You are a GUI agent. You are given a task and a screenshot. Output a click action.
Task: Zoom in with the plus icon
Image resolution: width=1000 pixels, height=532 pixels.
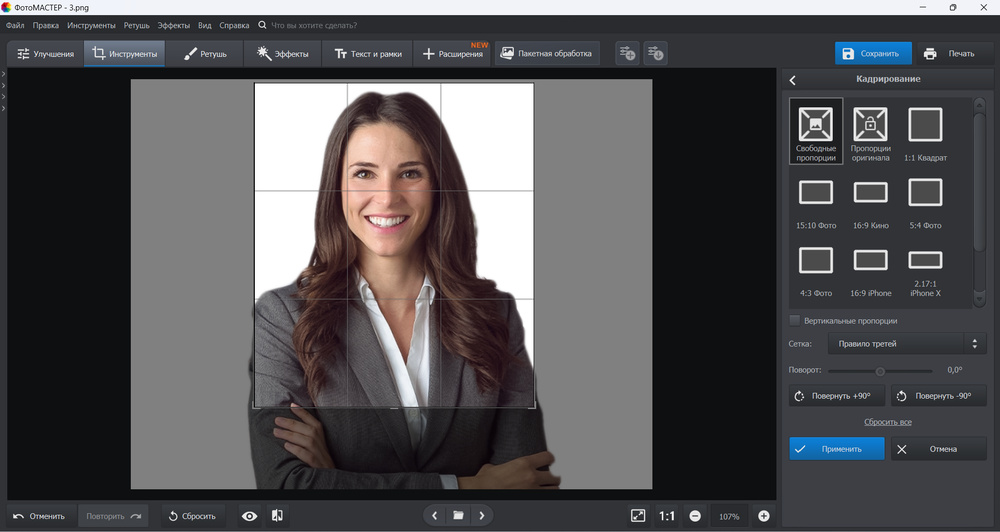[x=764, y=516]
